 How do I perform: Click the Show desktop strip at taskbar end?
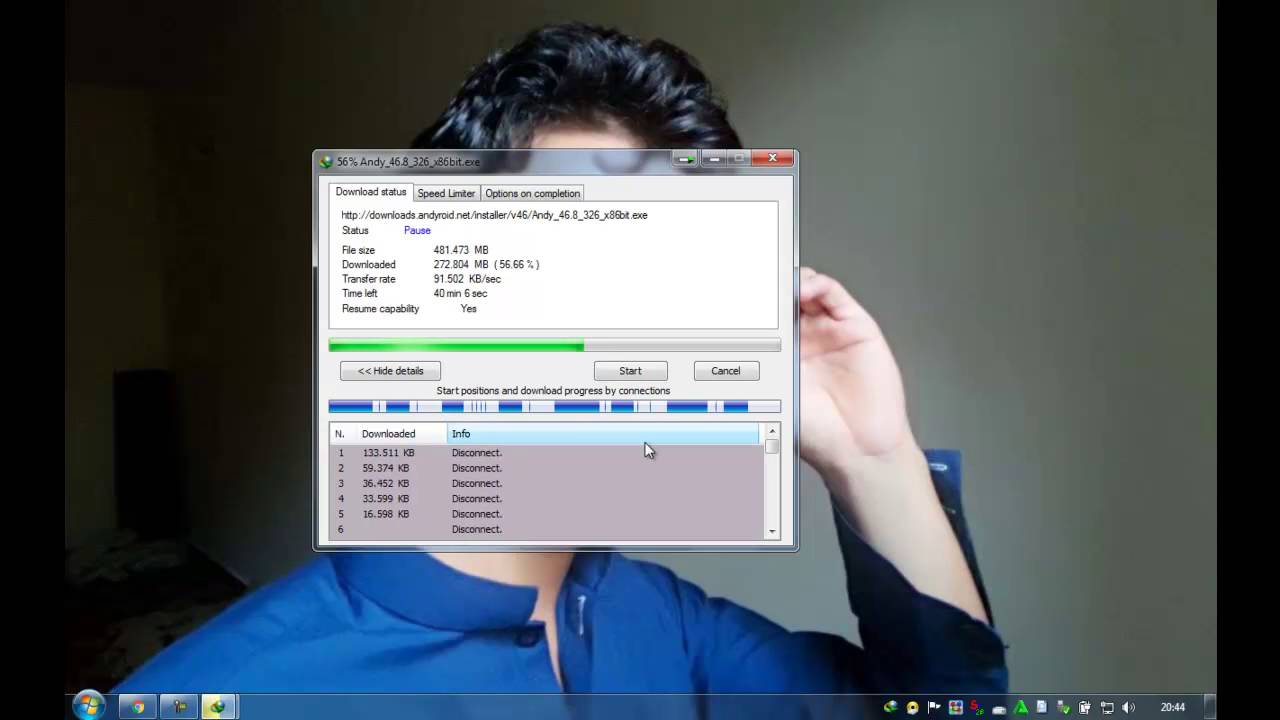[1209, 707]
